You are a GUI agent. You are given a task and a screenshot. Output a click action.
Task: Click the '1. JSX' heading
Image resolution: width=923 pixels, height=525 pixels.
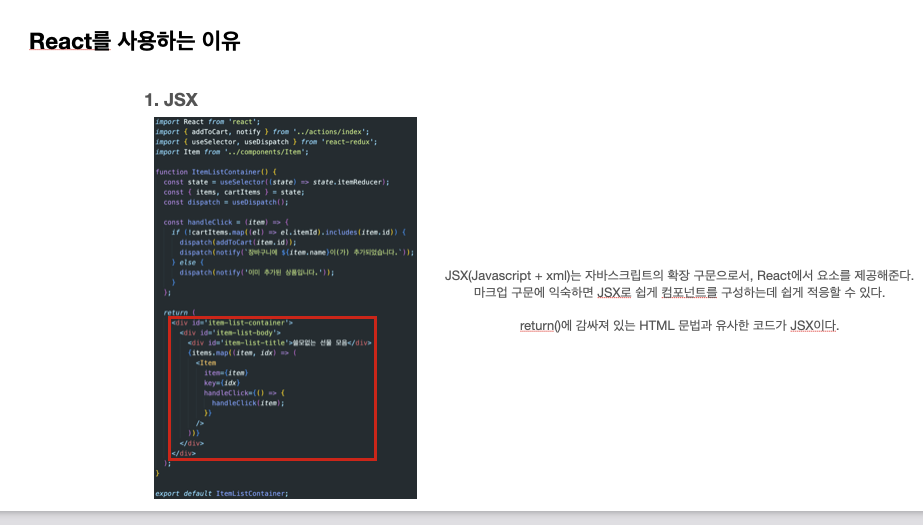pos(171,99)
